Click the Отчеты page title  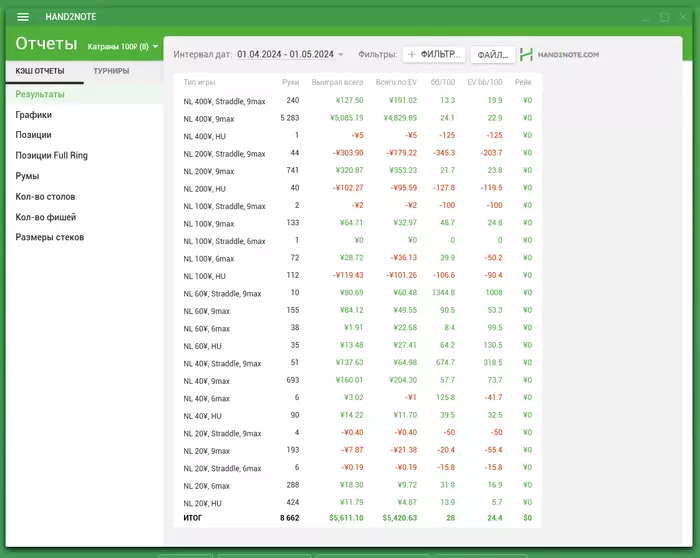click(46, 44)
